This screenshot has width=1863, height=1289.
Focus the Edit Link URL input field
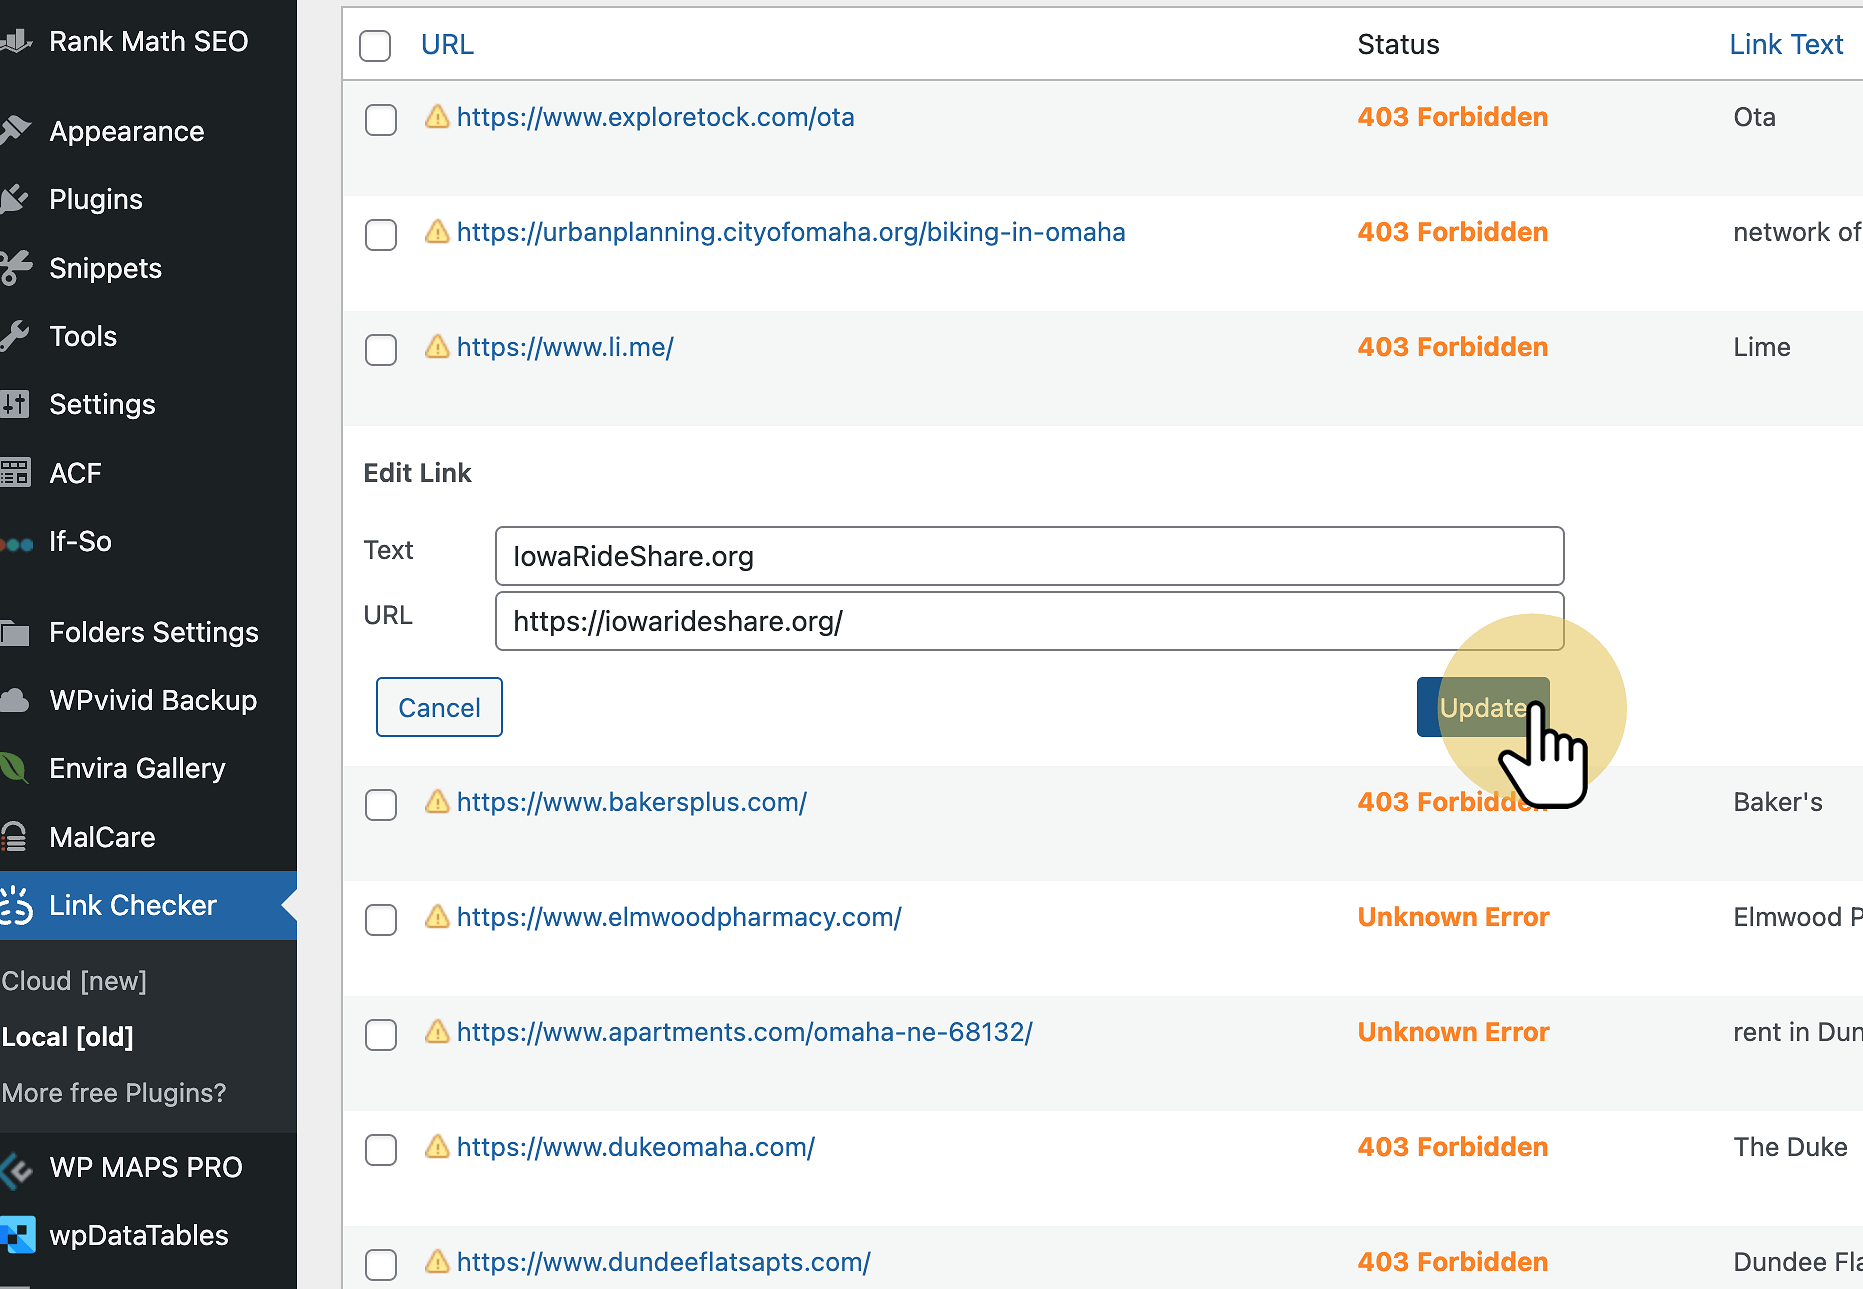coord(1029,621)
